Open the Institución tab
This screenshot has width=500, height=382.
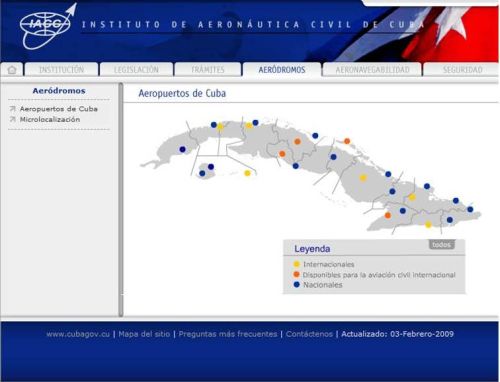coord(62,70)
